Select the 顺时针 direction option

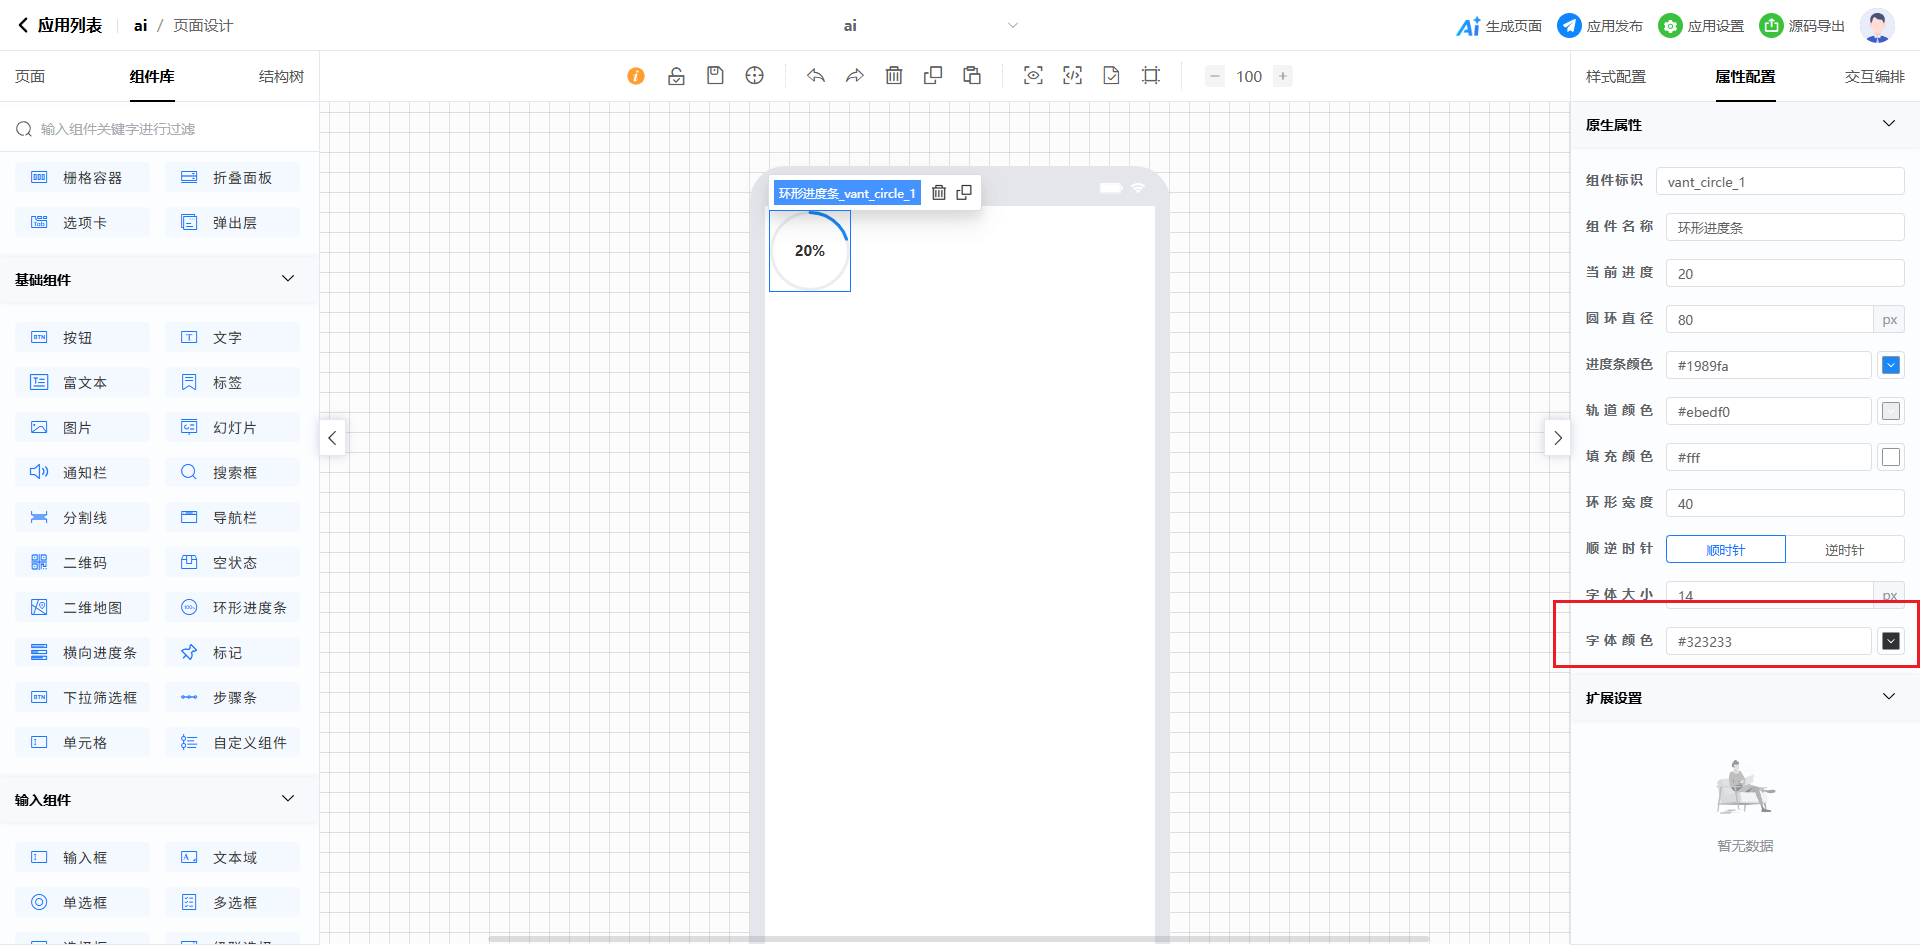(1725, 550)
